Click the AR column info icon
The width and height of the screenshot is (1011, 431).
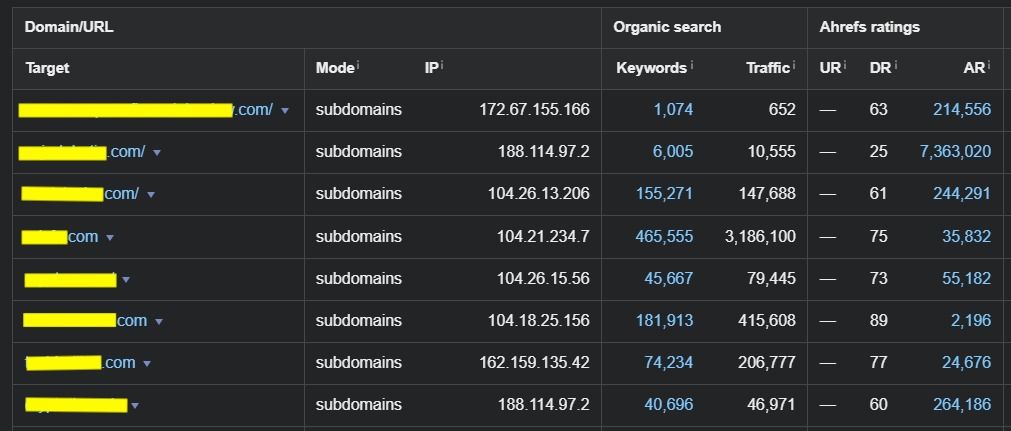988,65
